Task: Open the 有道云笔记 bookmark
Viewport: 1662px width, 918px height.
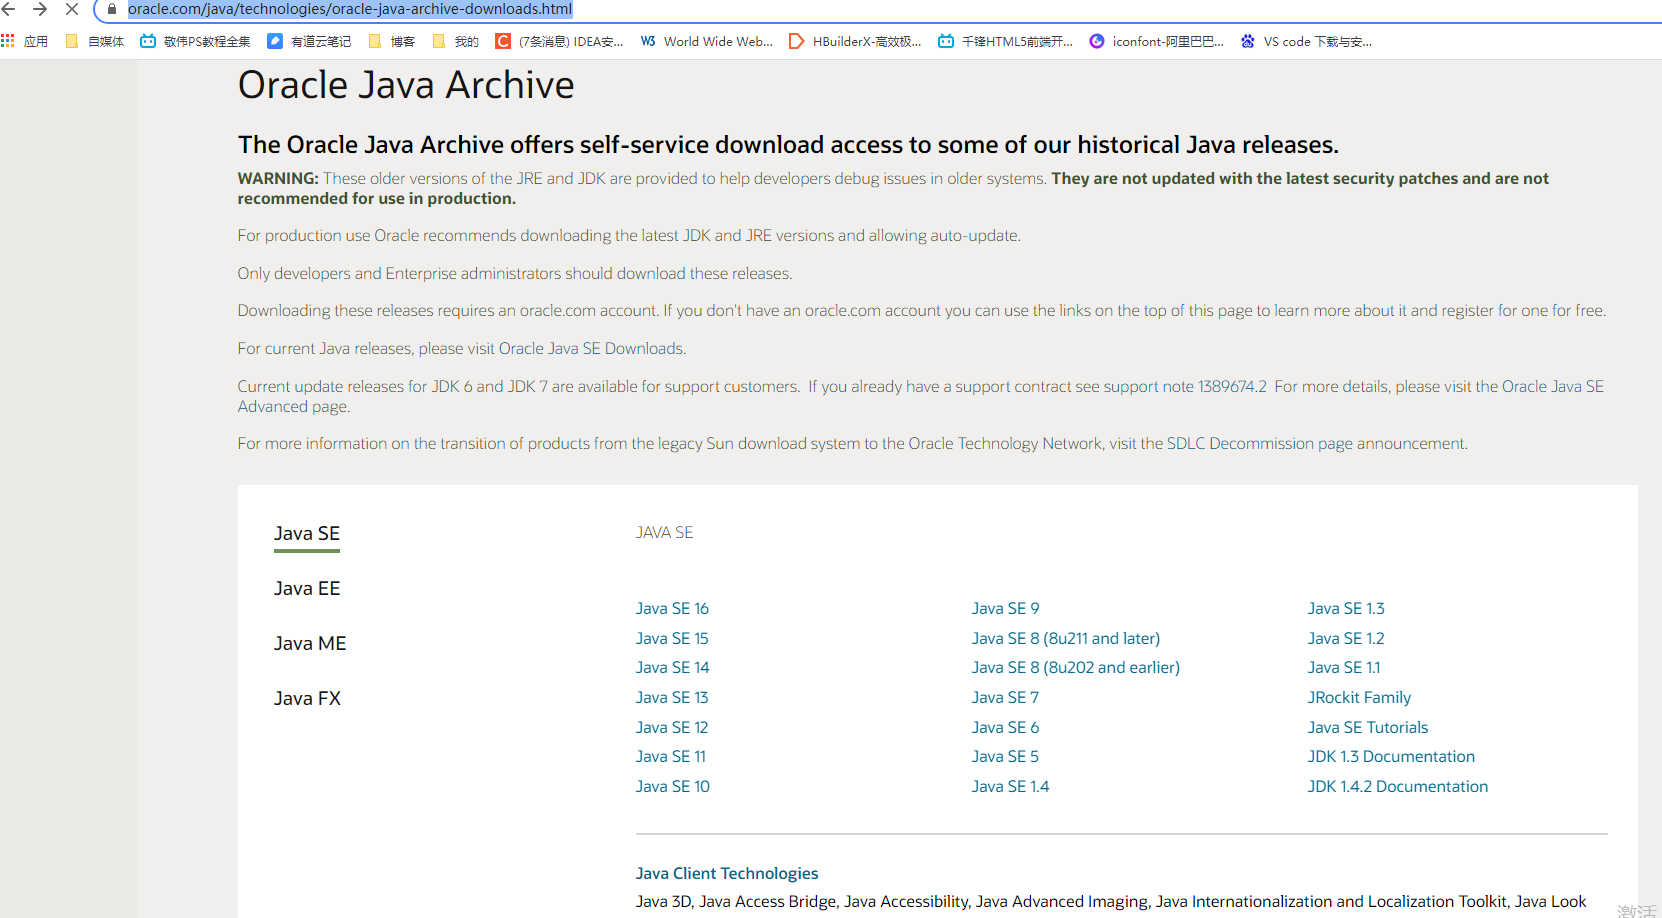Action: click(309, 41)
